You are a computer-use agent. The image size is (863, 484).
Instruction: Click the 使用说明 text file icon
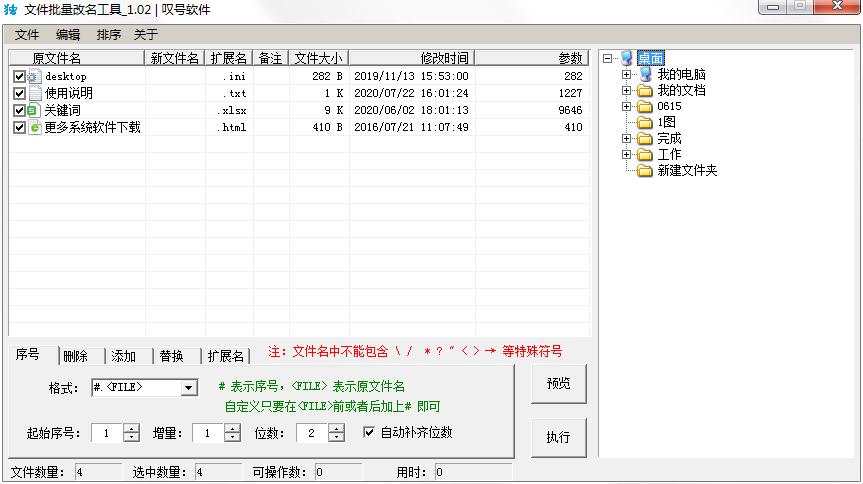[x=35, y=93]
